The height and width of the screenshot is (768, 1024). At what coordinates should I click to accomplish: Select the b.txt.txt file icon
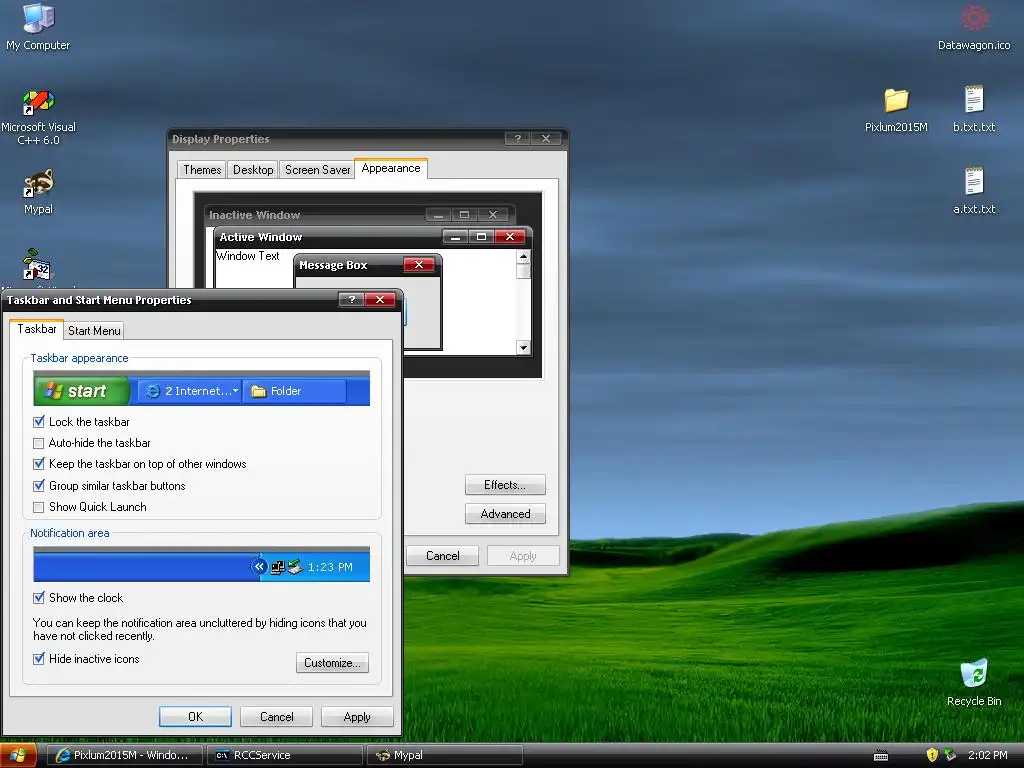click(974, 108)
